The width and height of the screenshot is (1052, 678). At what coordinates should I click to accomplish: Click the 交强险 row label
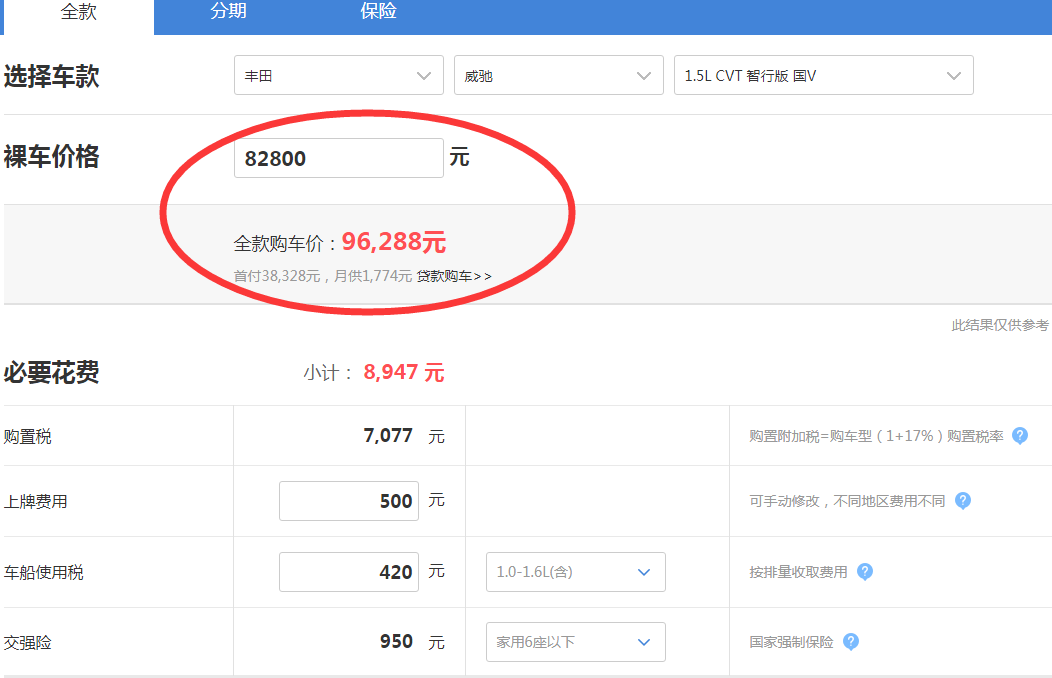(28, 643)
